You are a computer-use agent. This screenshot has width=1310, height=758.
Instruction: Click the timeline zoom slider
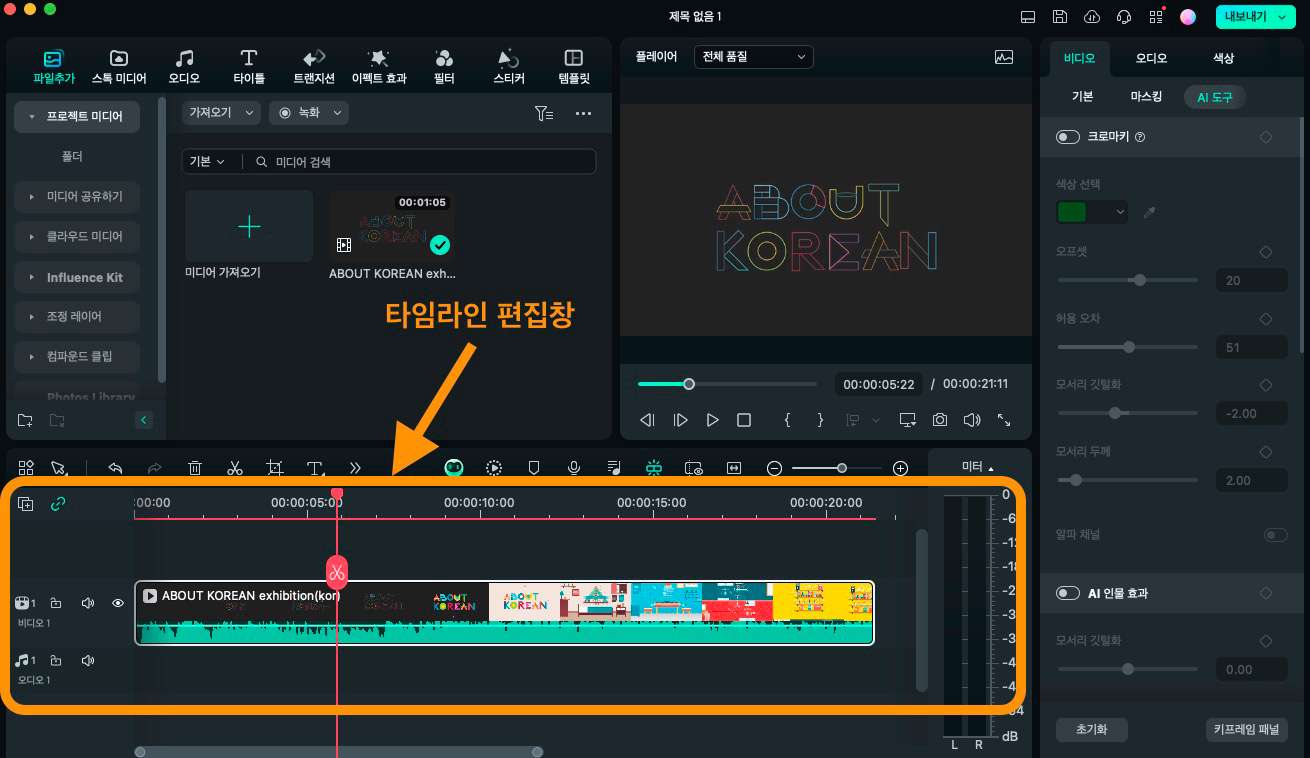pyautogui.click(x=837, y=467)
